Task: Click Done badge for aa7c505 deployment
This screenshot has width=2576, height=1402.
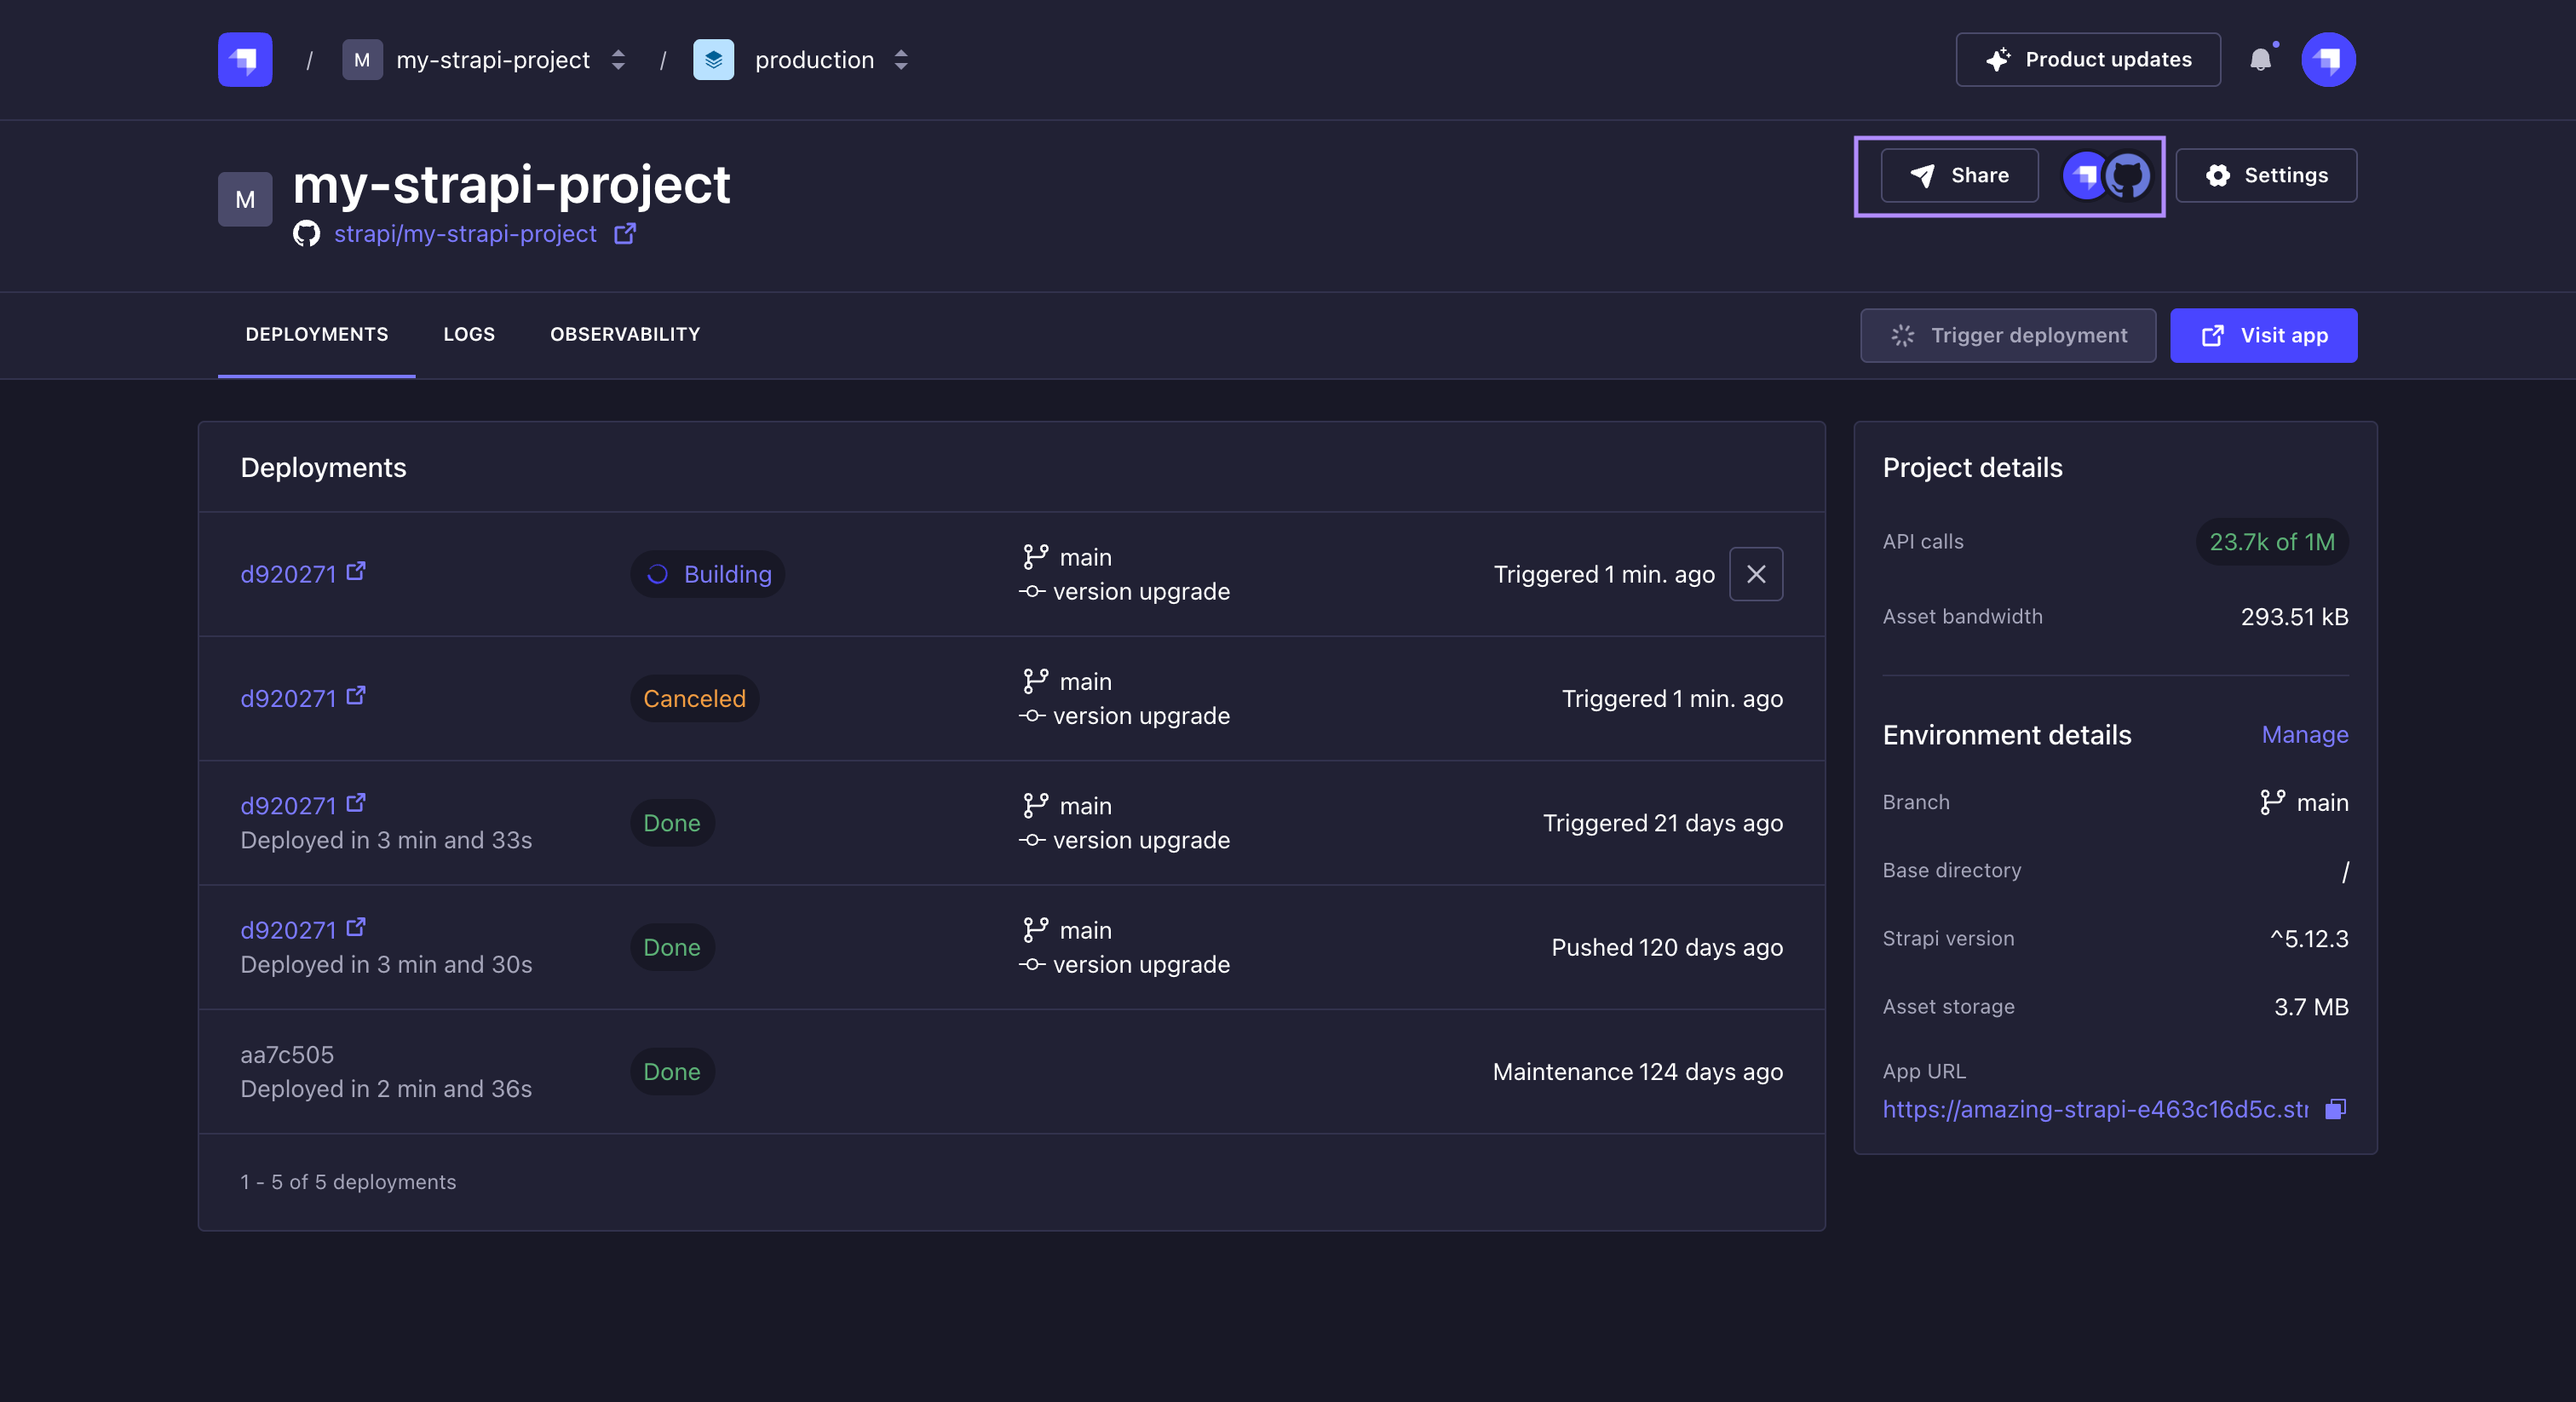Action: click(x=672, y=1072)
